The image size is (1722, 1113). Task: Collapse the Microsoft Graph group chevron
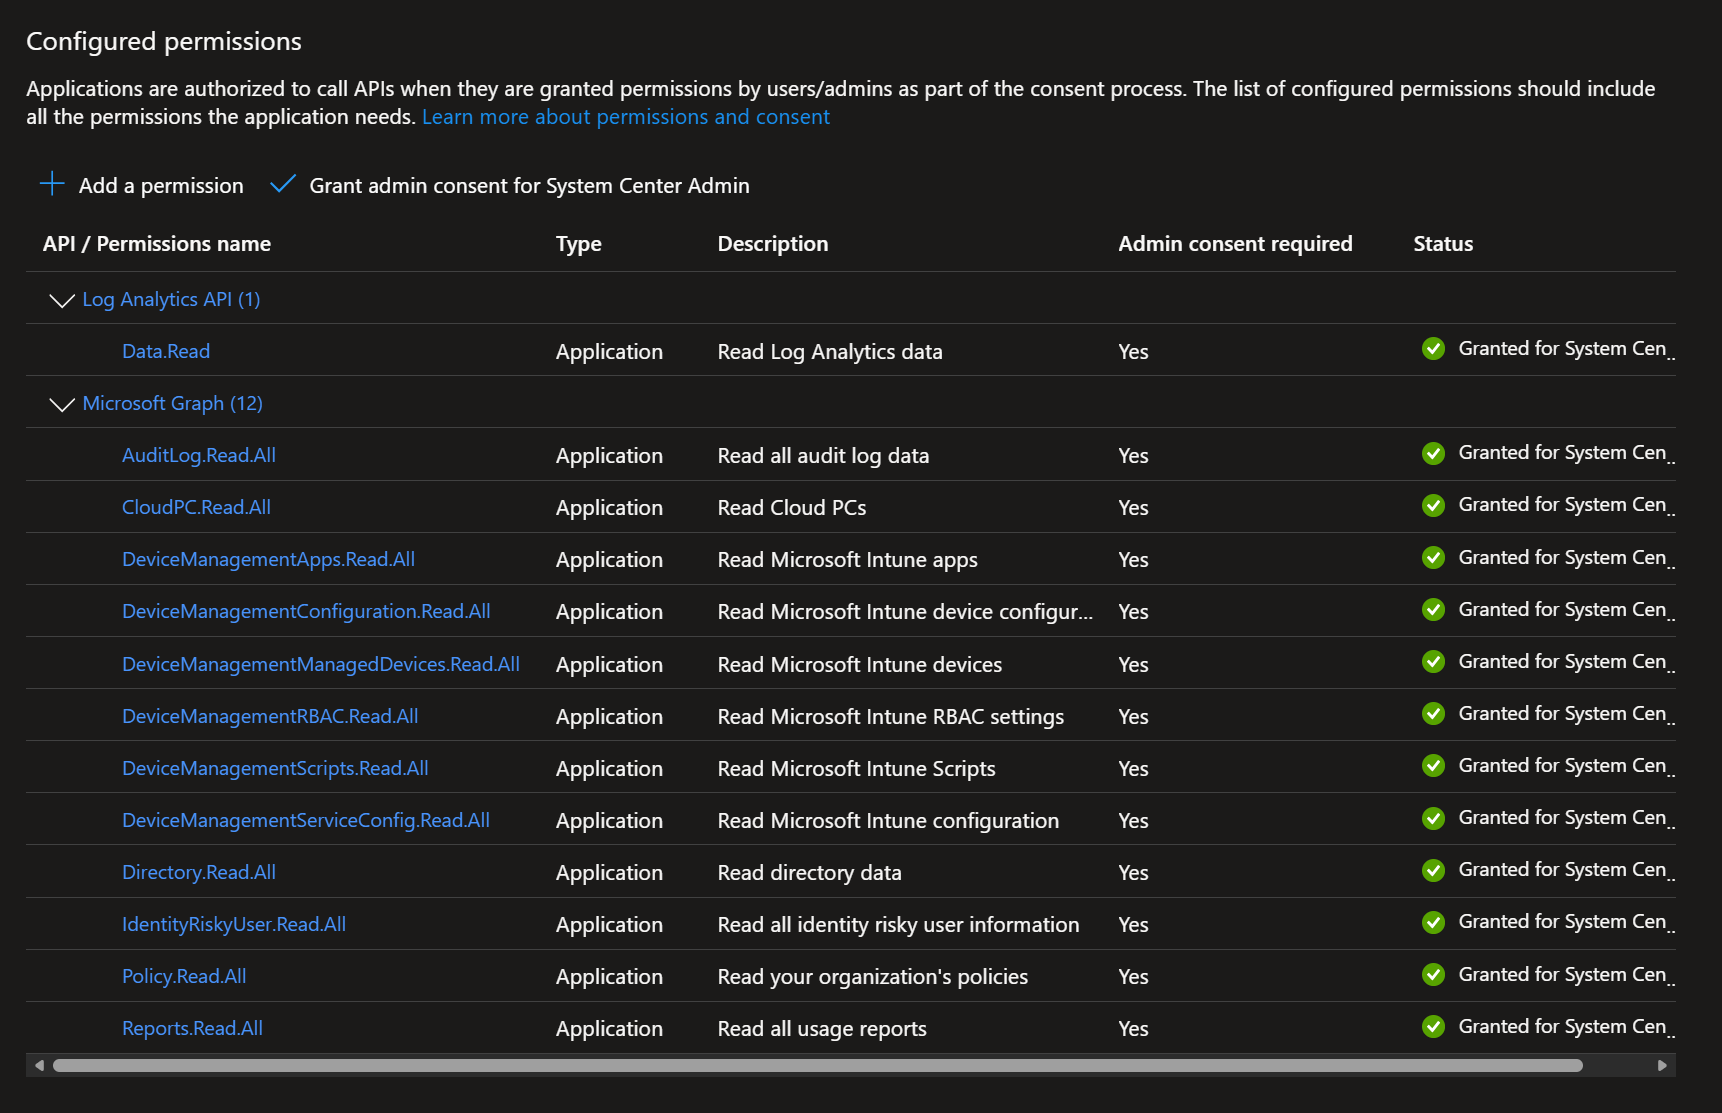tap(62, 404)
